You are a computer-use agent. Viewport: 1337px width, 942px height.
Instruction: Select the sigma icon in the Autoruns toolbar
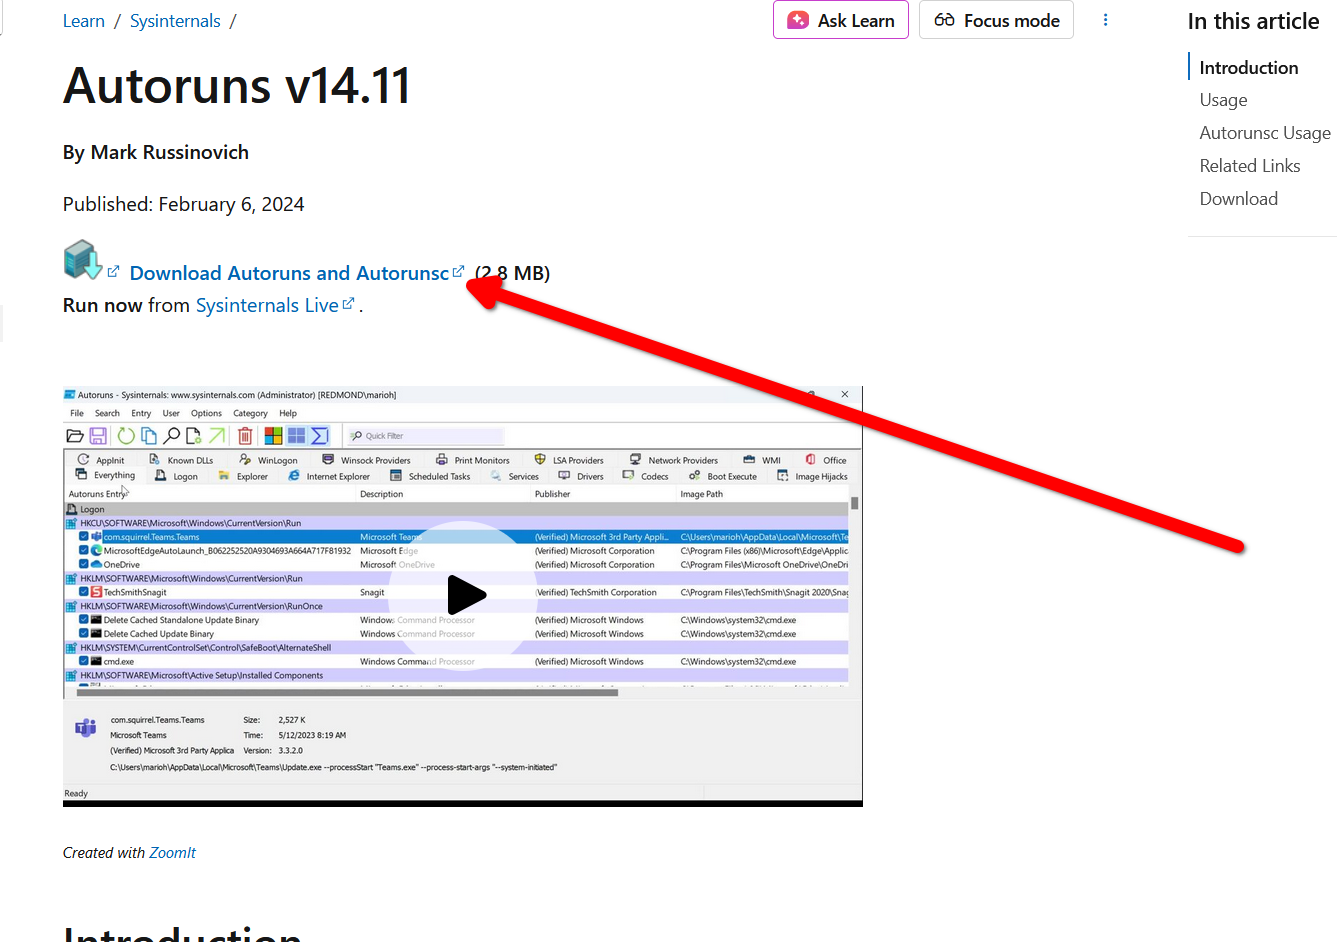click(x=322, y=435)
